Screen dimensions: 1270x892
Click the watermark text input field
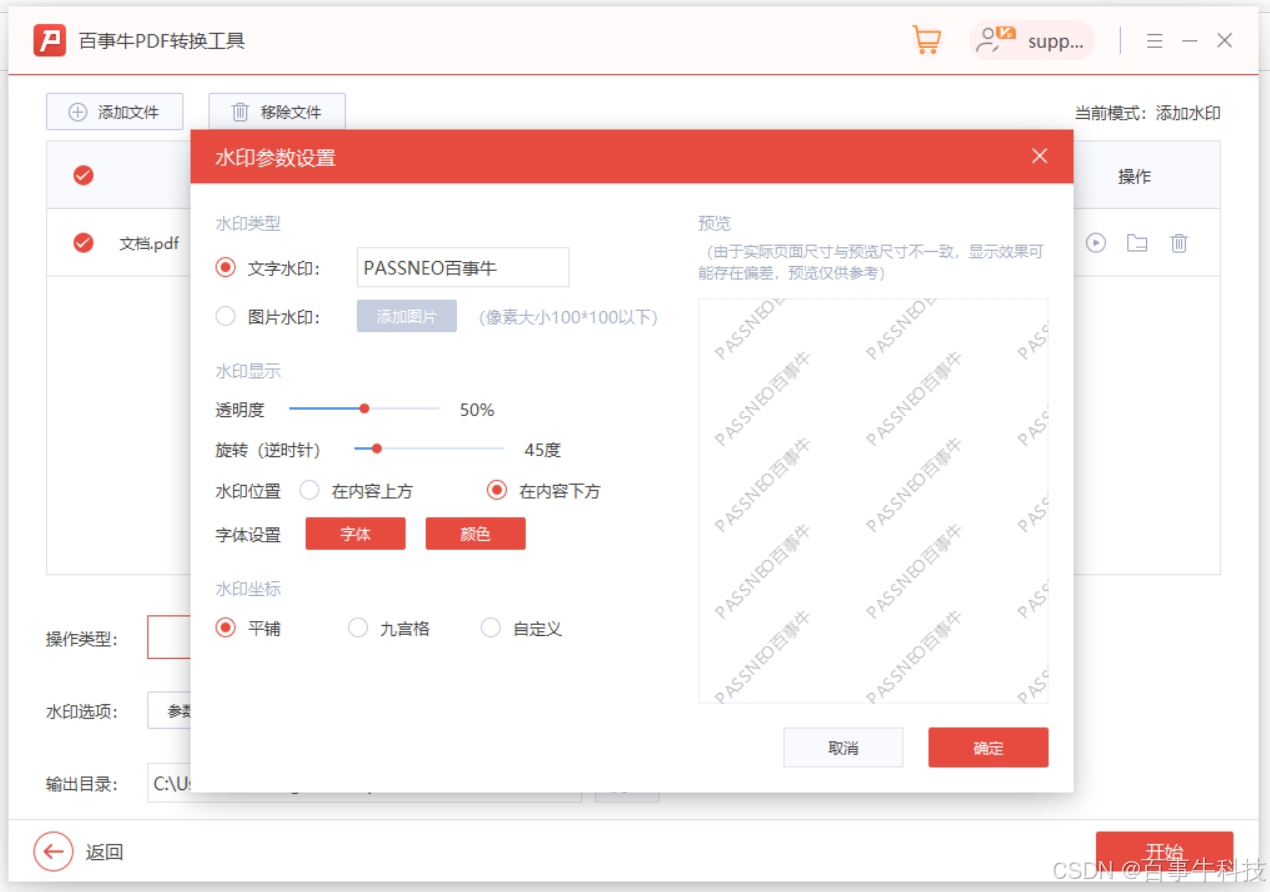463,268
